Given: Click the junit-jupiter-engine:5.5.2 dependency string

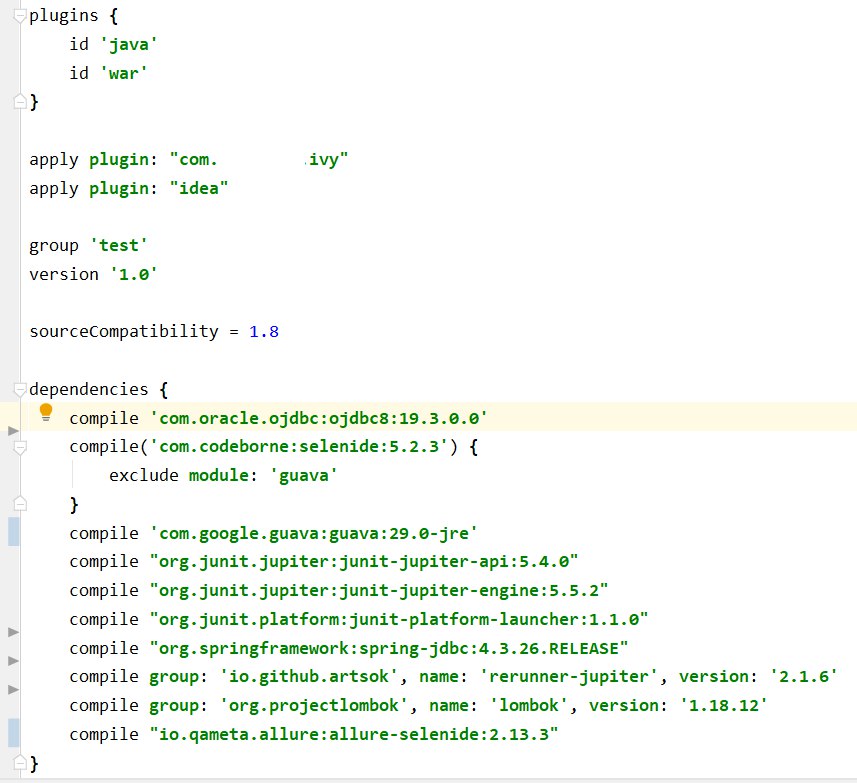Looking at the screenshot, I should [x=379, y=591].
